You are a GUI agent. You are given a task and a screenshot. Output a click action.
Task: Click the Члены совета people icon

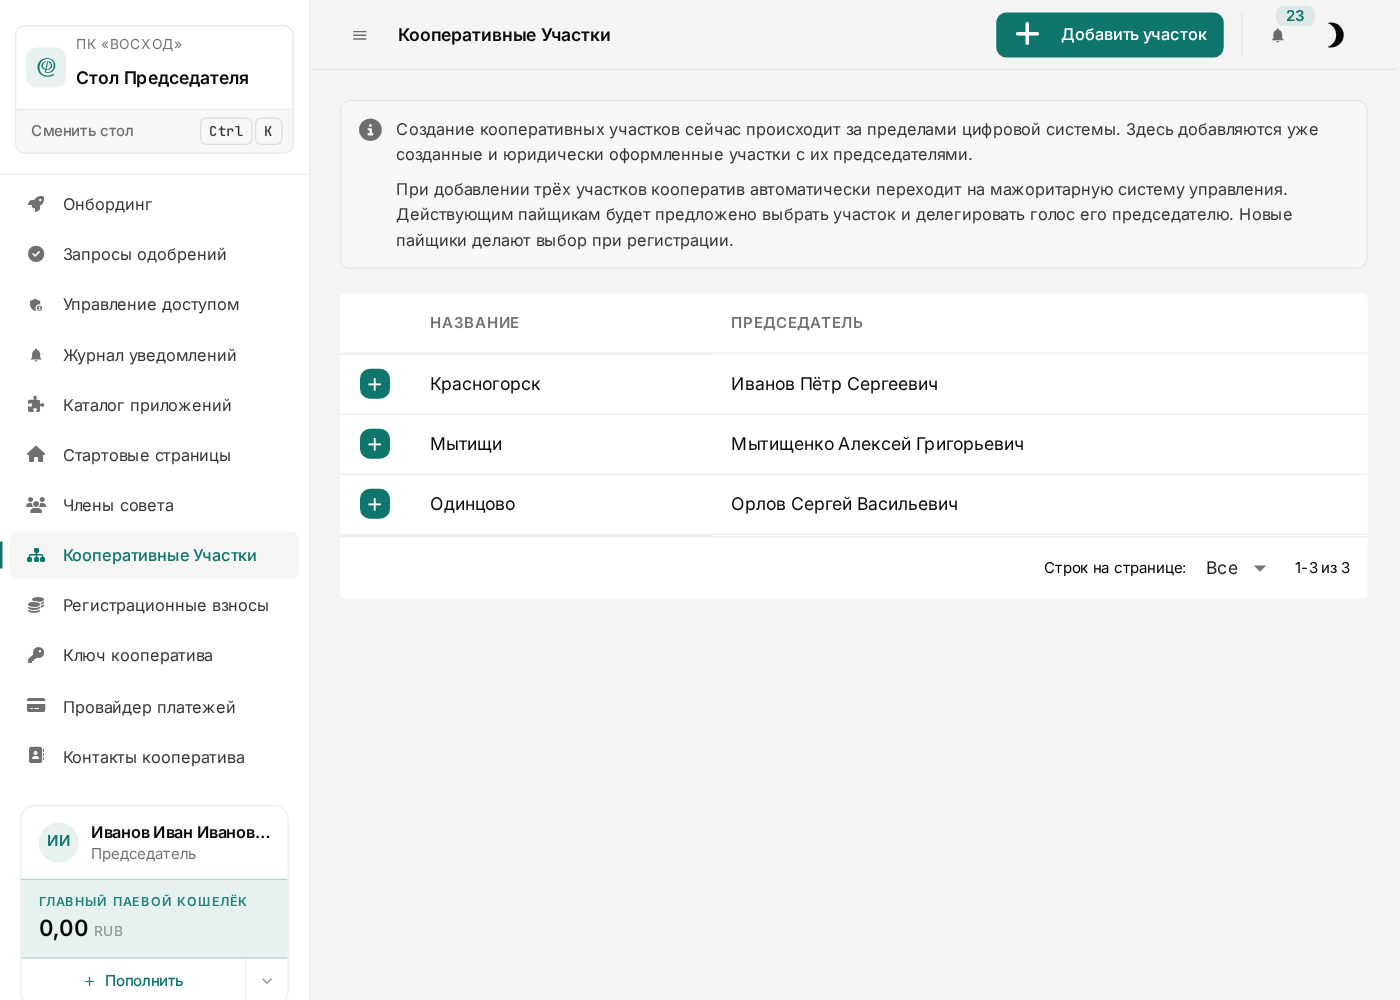coord(36,505)
